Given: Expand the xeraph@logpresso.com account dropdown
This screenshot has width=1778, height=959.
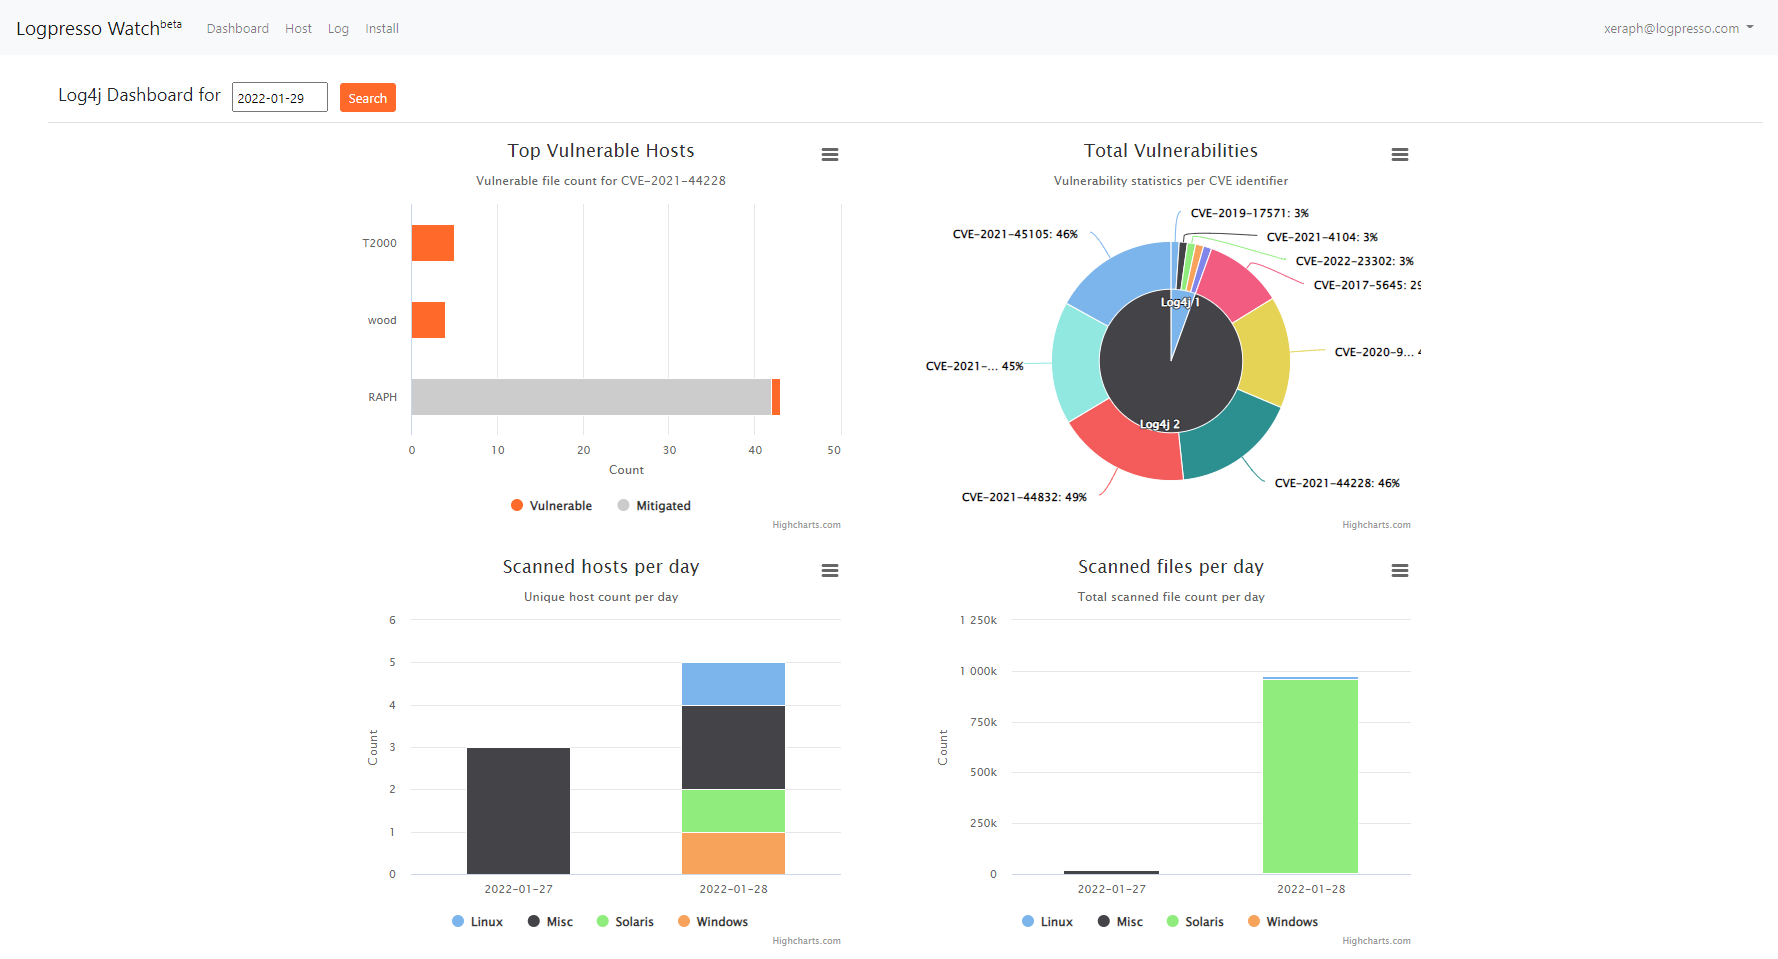Looking at the screenshot, I should click(1678, 29).
